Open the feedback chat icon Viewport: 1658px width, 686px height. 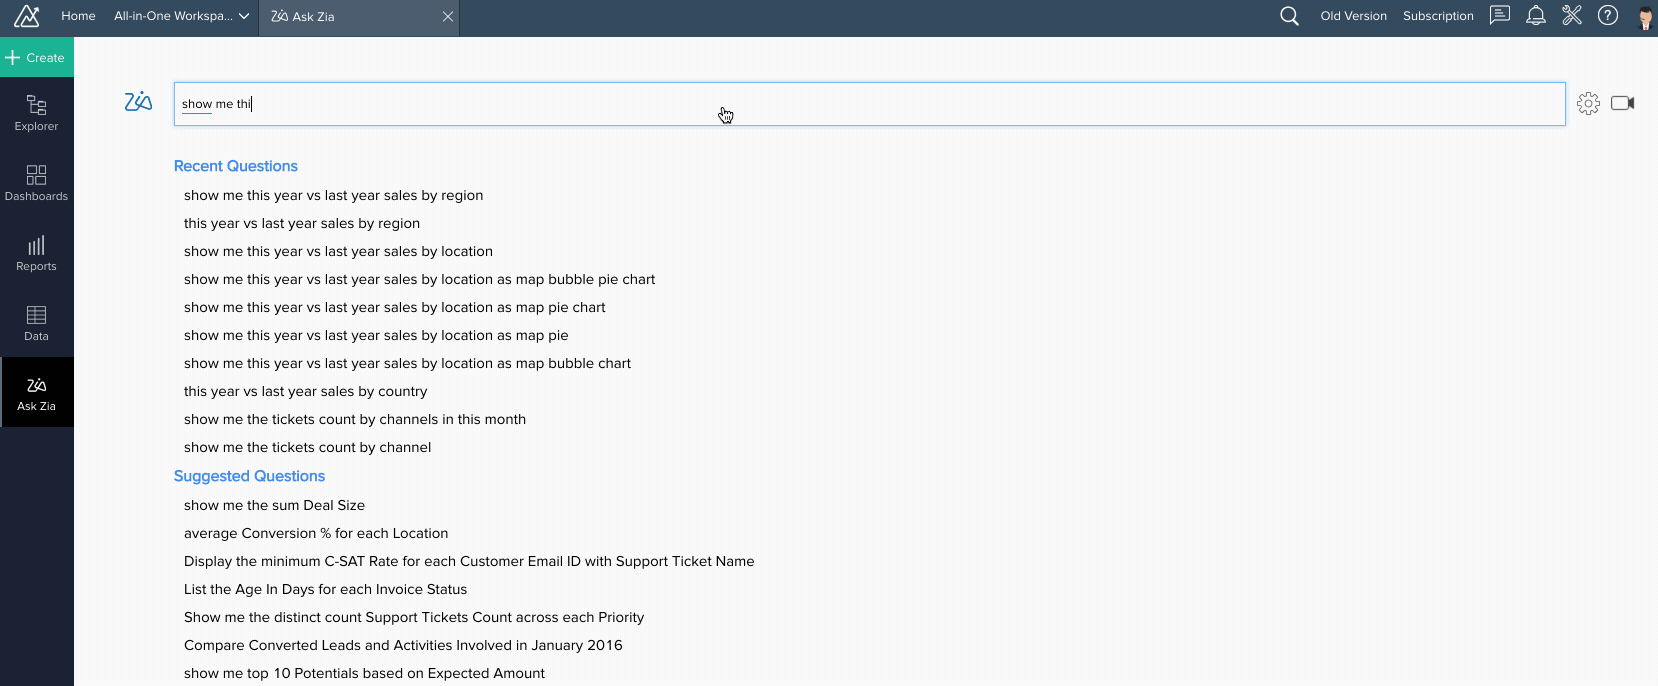1500,16
